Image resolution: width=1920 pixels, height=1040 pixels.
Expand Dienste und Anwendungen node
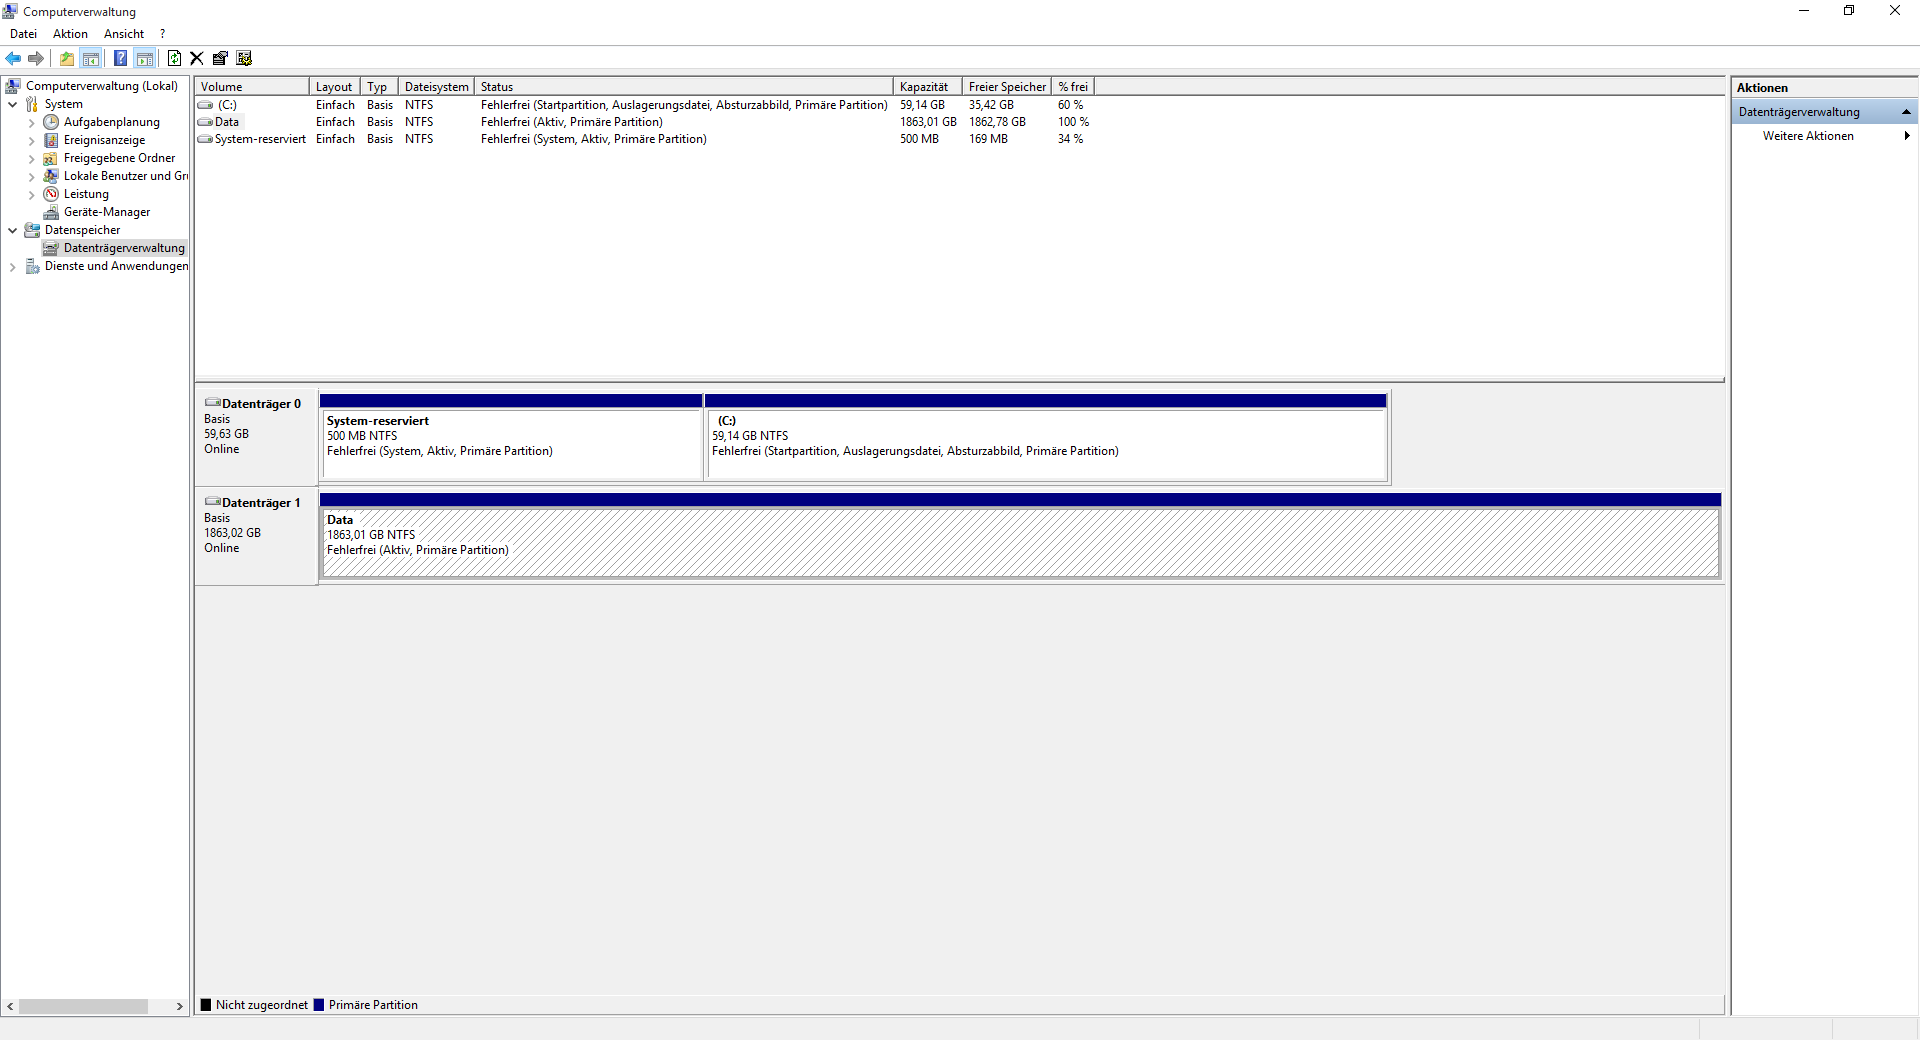[12, 266]
